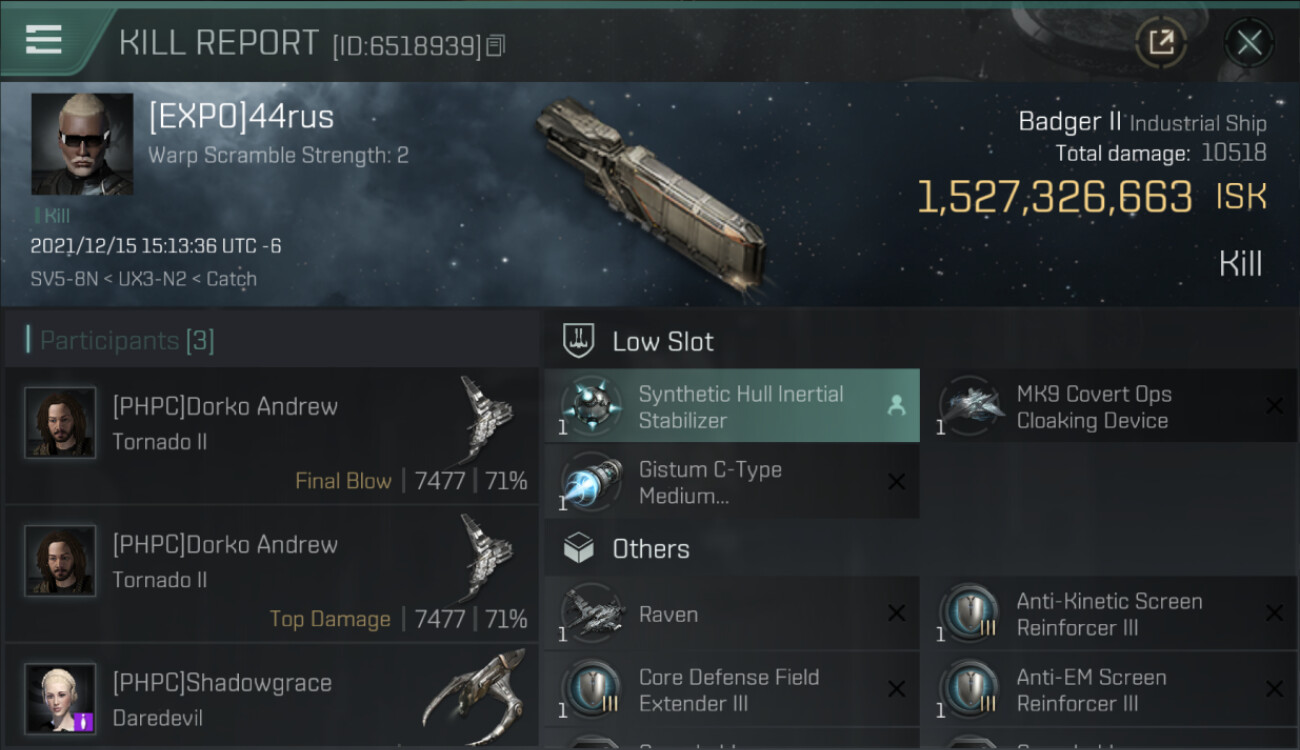
Task: Open the 44rus pilot portrait
Action: pyautogui.click(x=82, y=144)
